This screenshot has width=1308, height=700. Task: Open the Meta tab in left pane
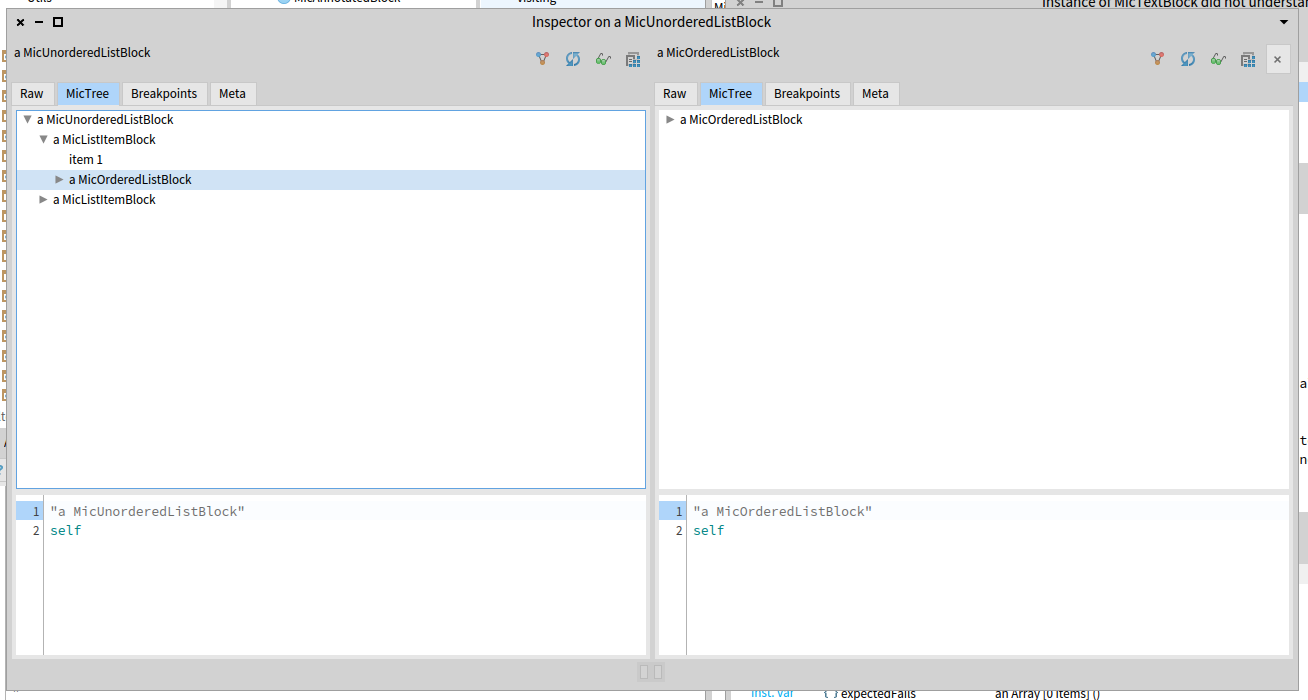[233, 93]
